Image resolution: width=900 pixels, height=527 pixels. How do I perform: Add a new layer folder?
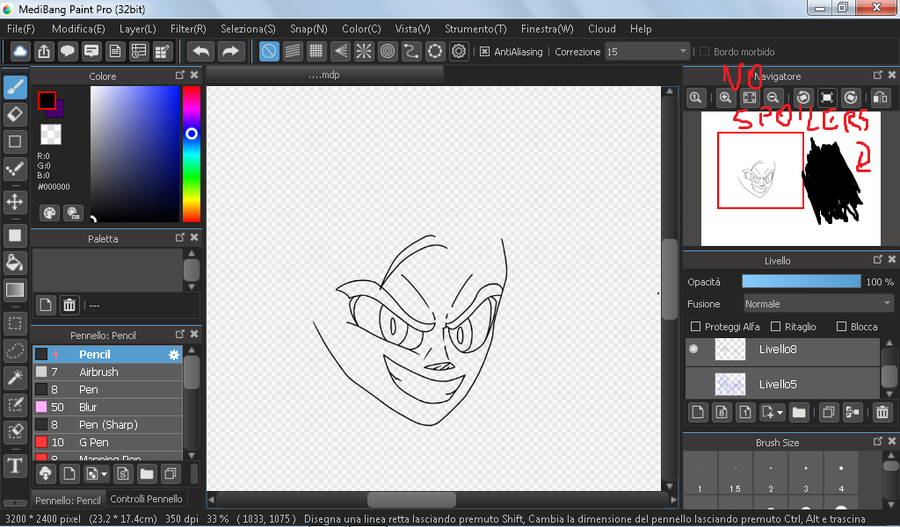pos(798,412)
